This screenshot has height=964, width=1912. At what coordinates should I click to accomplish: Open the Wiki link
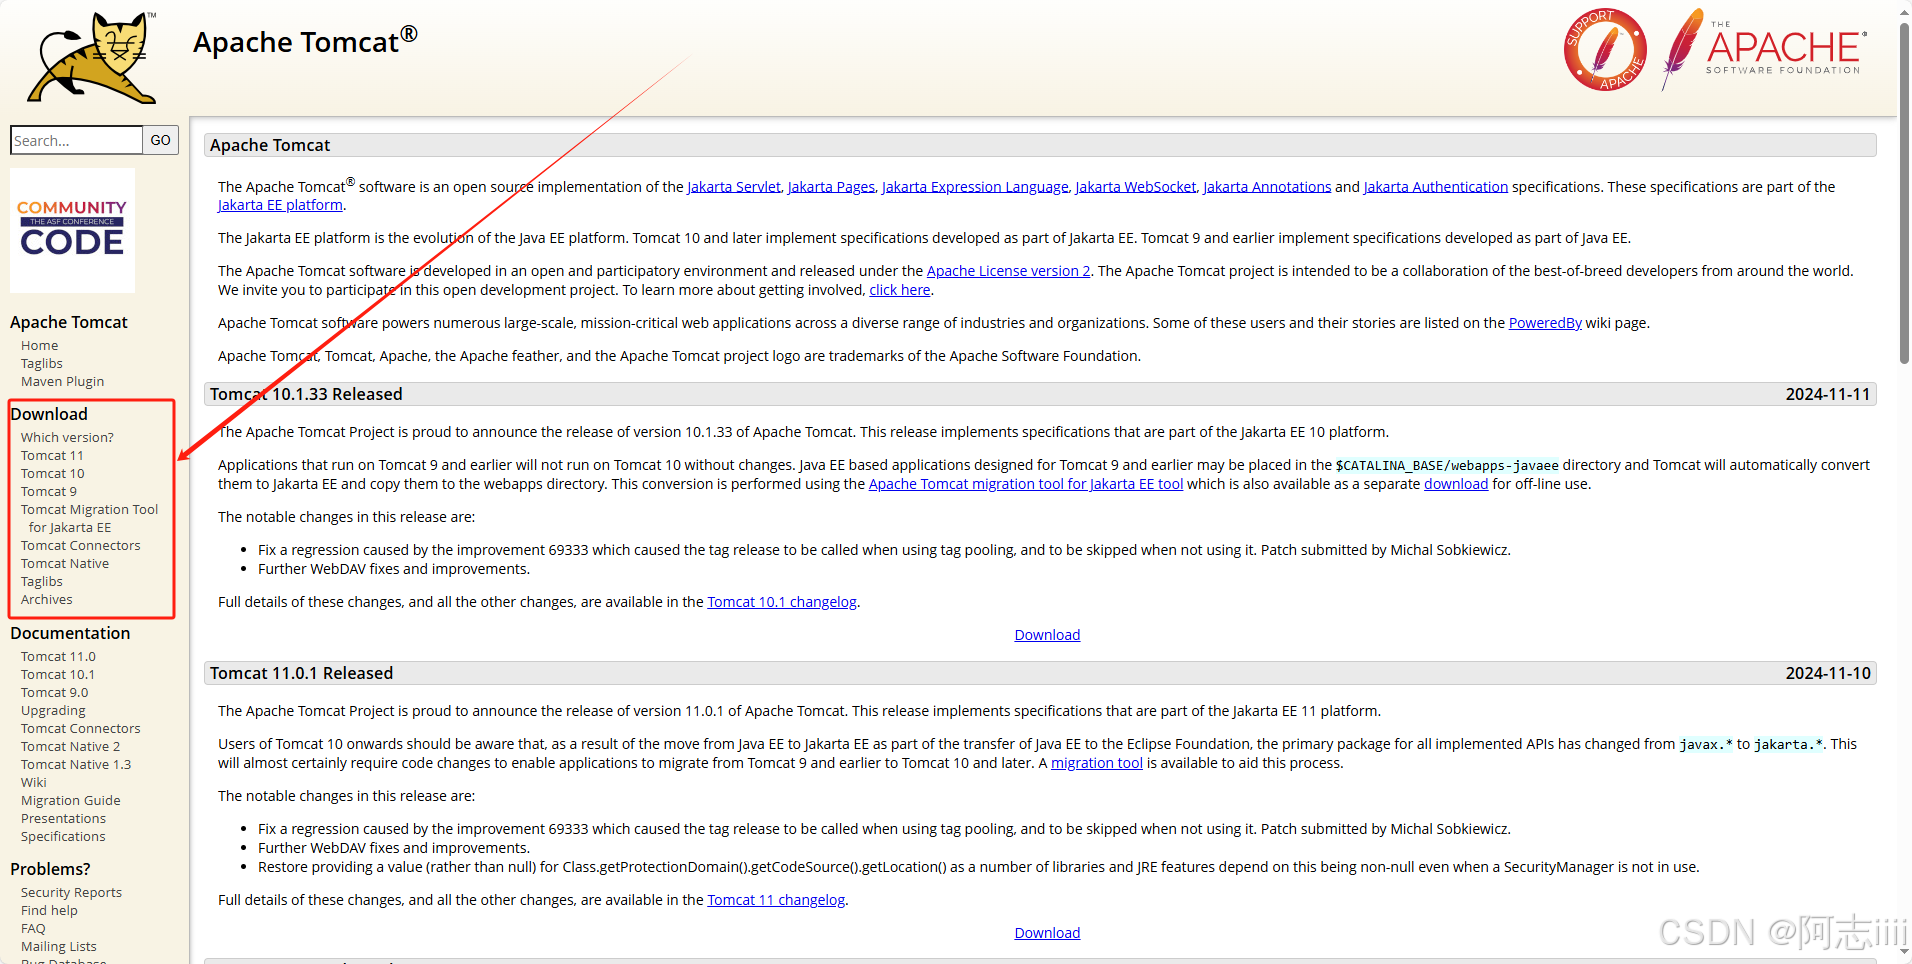tap(34, 782)
